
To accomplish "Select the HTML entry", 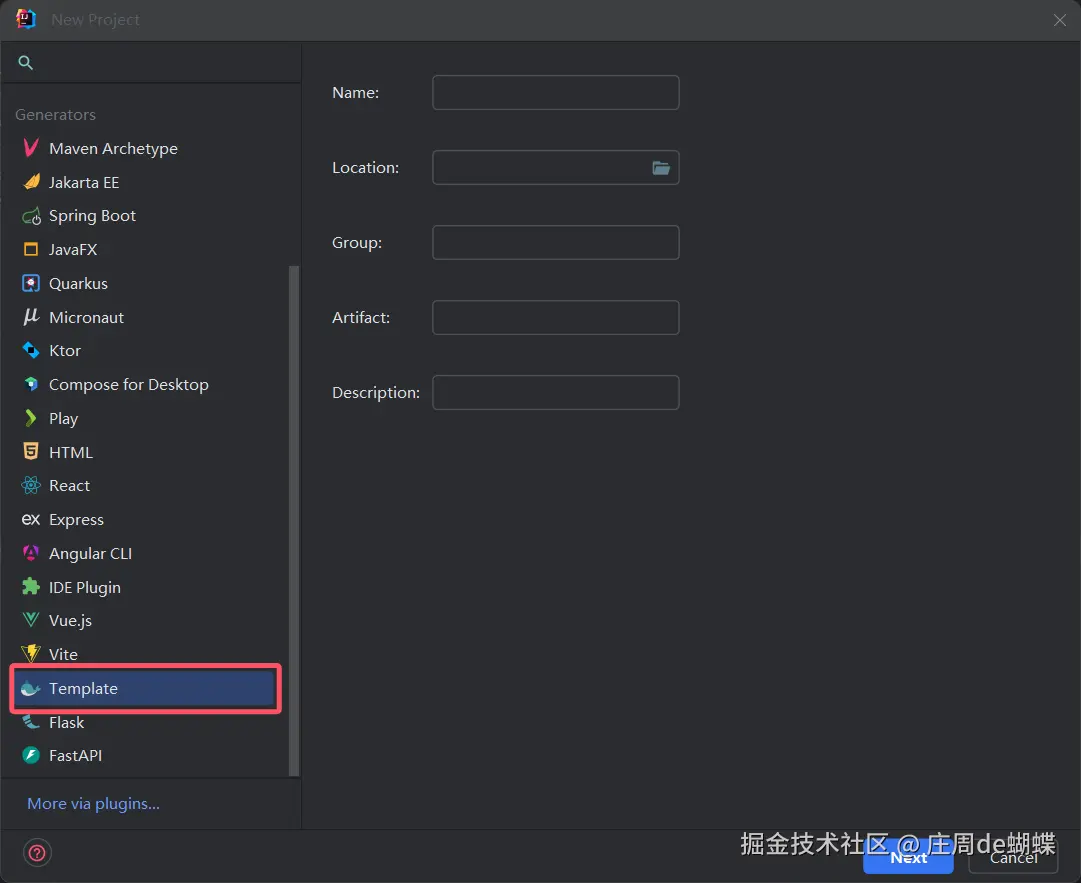I will (x=146, y=452).
